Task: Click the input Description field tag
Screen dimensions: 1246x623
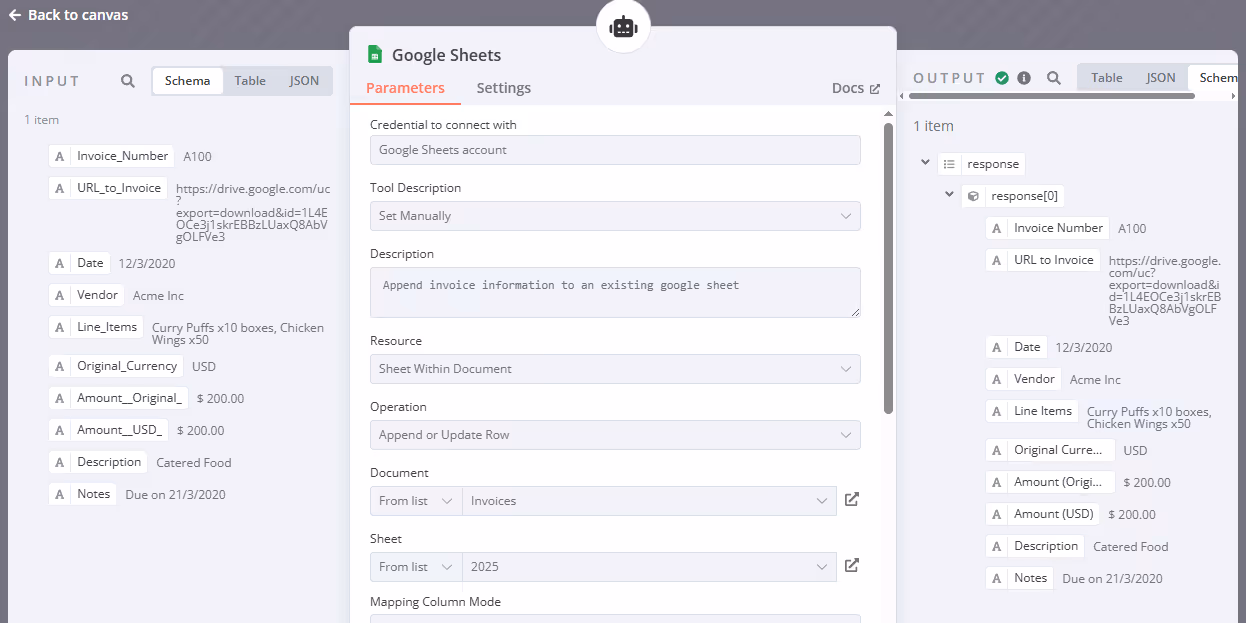Action: coord(98,462)
